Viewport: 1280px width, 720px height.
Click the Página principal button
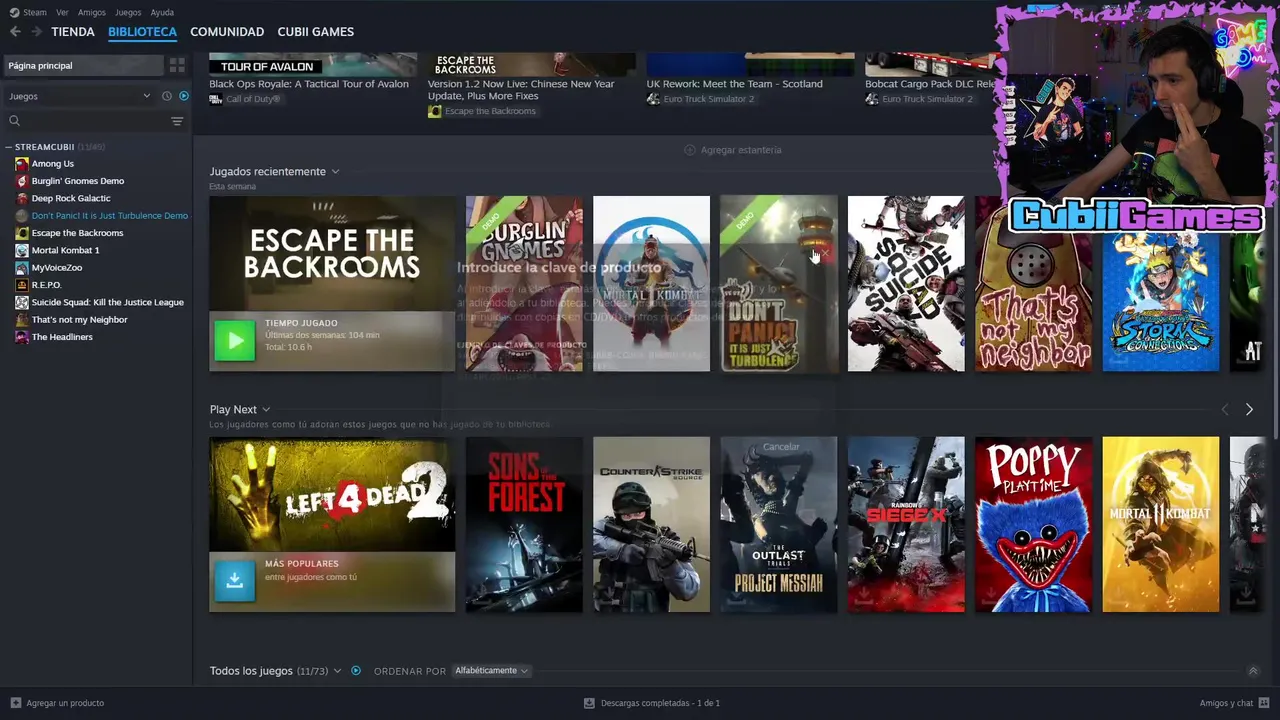(83, 65)
